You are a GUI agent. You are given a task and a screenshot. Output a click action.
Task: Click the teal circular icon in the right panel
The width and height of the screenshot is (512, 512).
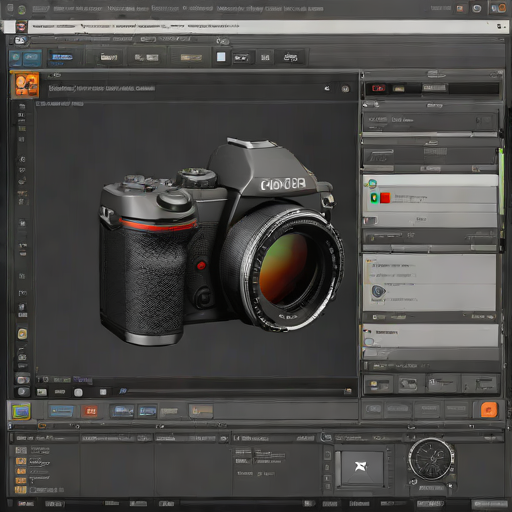[372, 183]
